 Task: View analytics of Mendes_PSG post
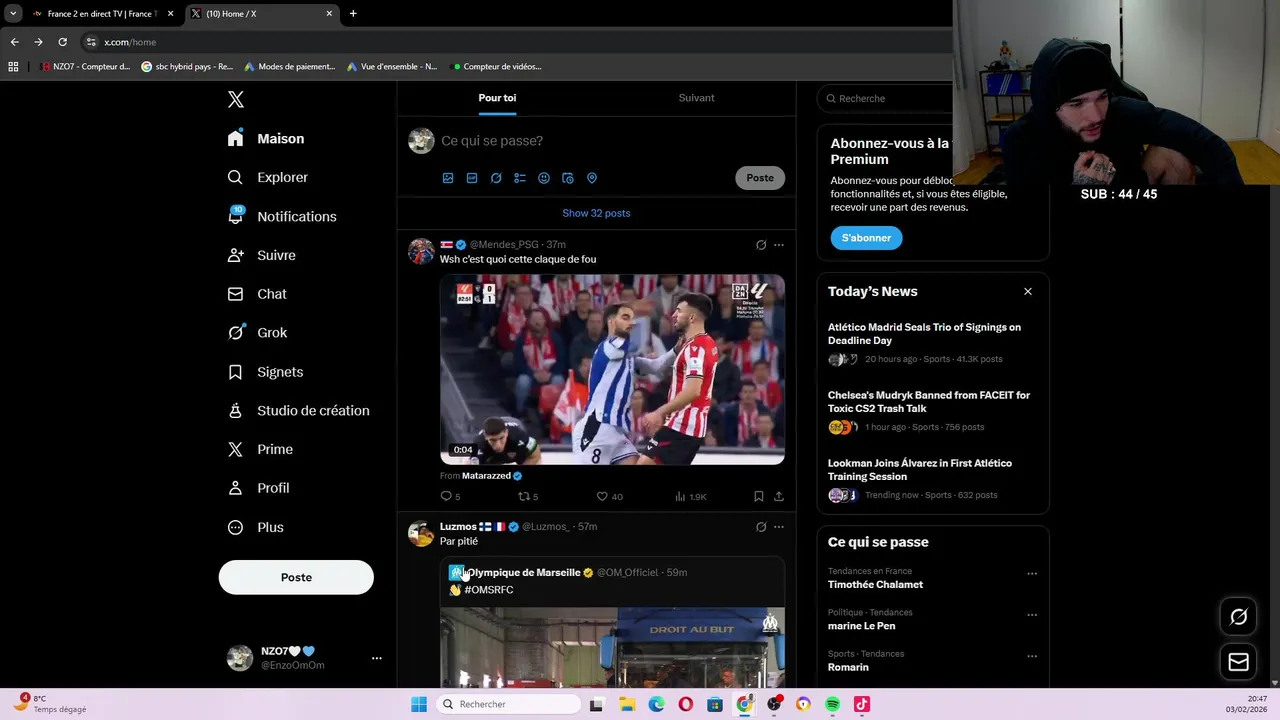691,496
